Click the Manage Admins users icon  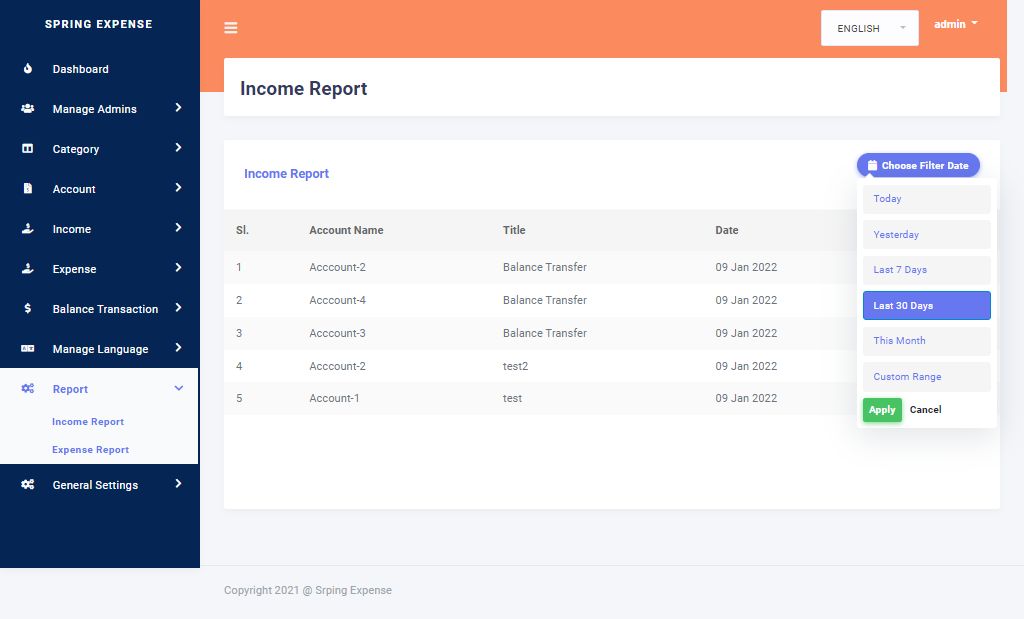[x=28, y=109]
